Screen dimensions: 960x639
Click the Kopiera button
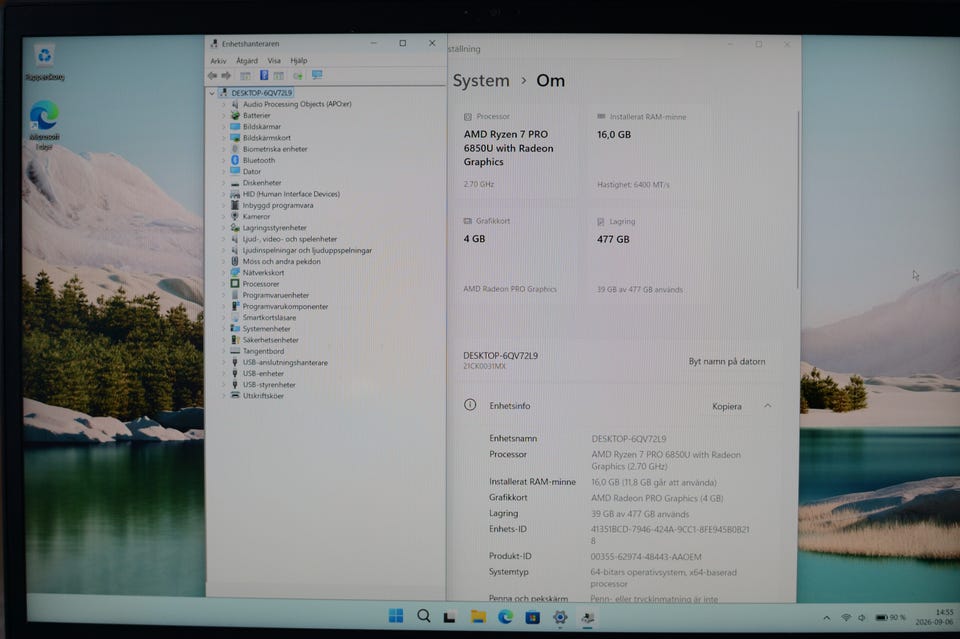click(x=727, y=406)
